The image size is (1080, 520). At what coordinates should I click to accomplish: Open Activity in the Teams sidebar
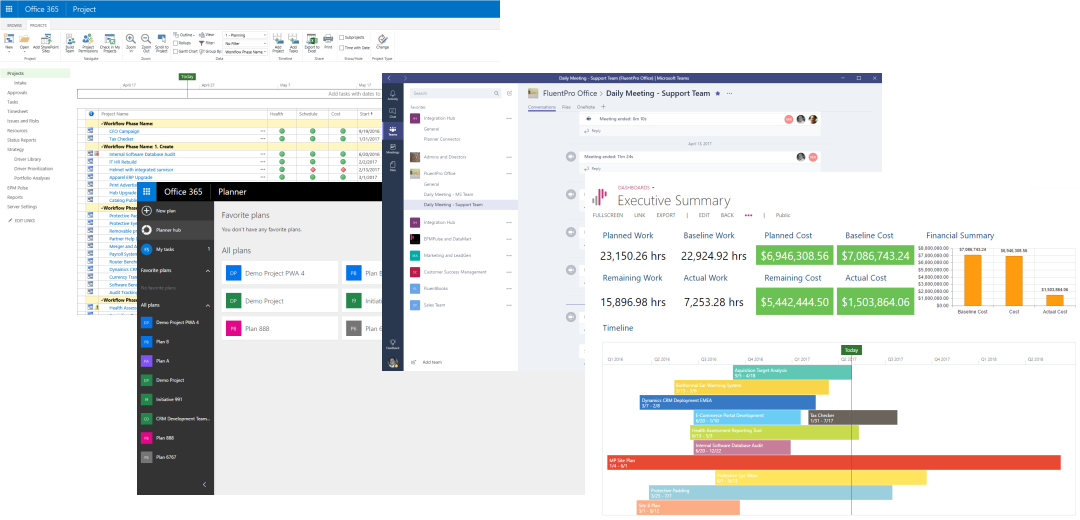(393, 94)
